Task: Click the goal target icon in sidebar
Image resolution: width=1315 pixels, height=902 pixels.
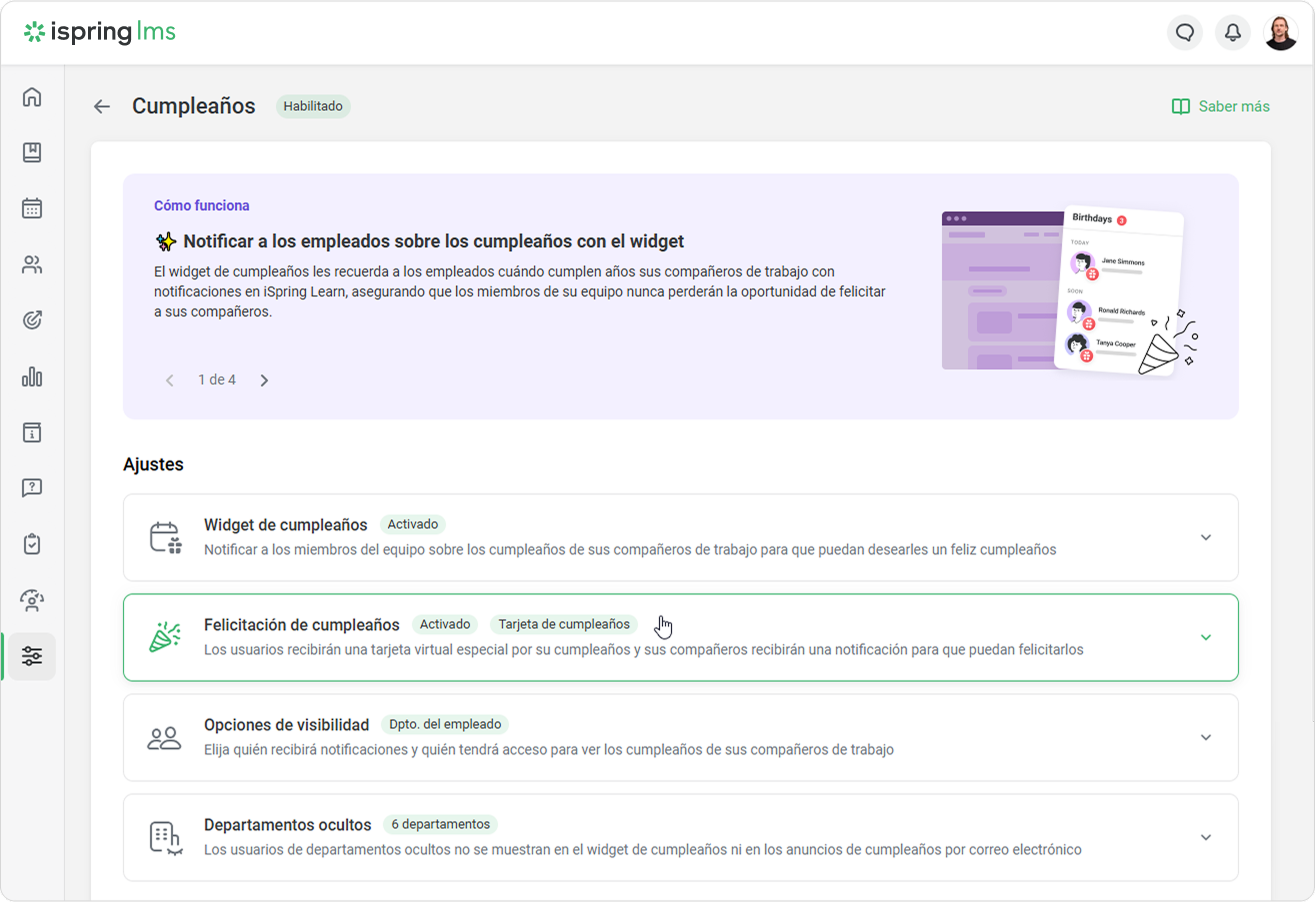Action: point(32,321)
